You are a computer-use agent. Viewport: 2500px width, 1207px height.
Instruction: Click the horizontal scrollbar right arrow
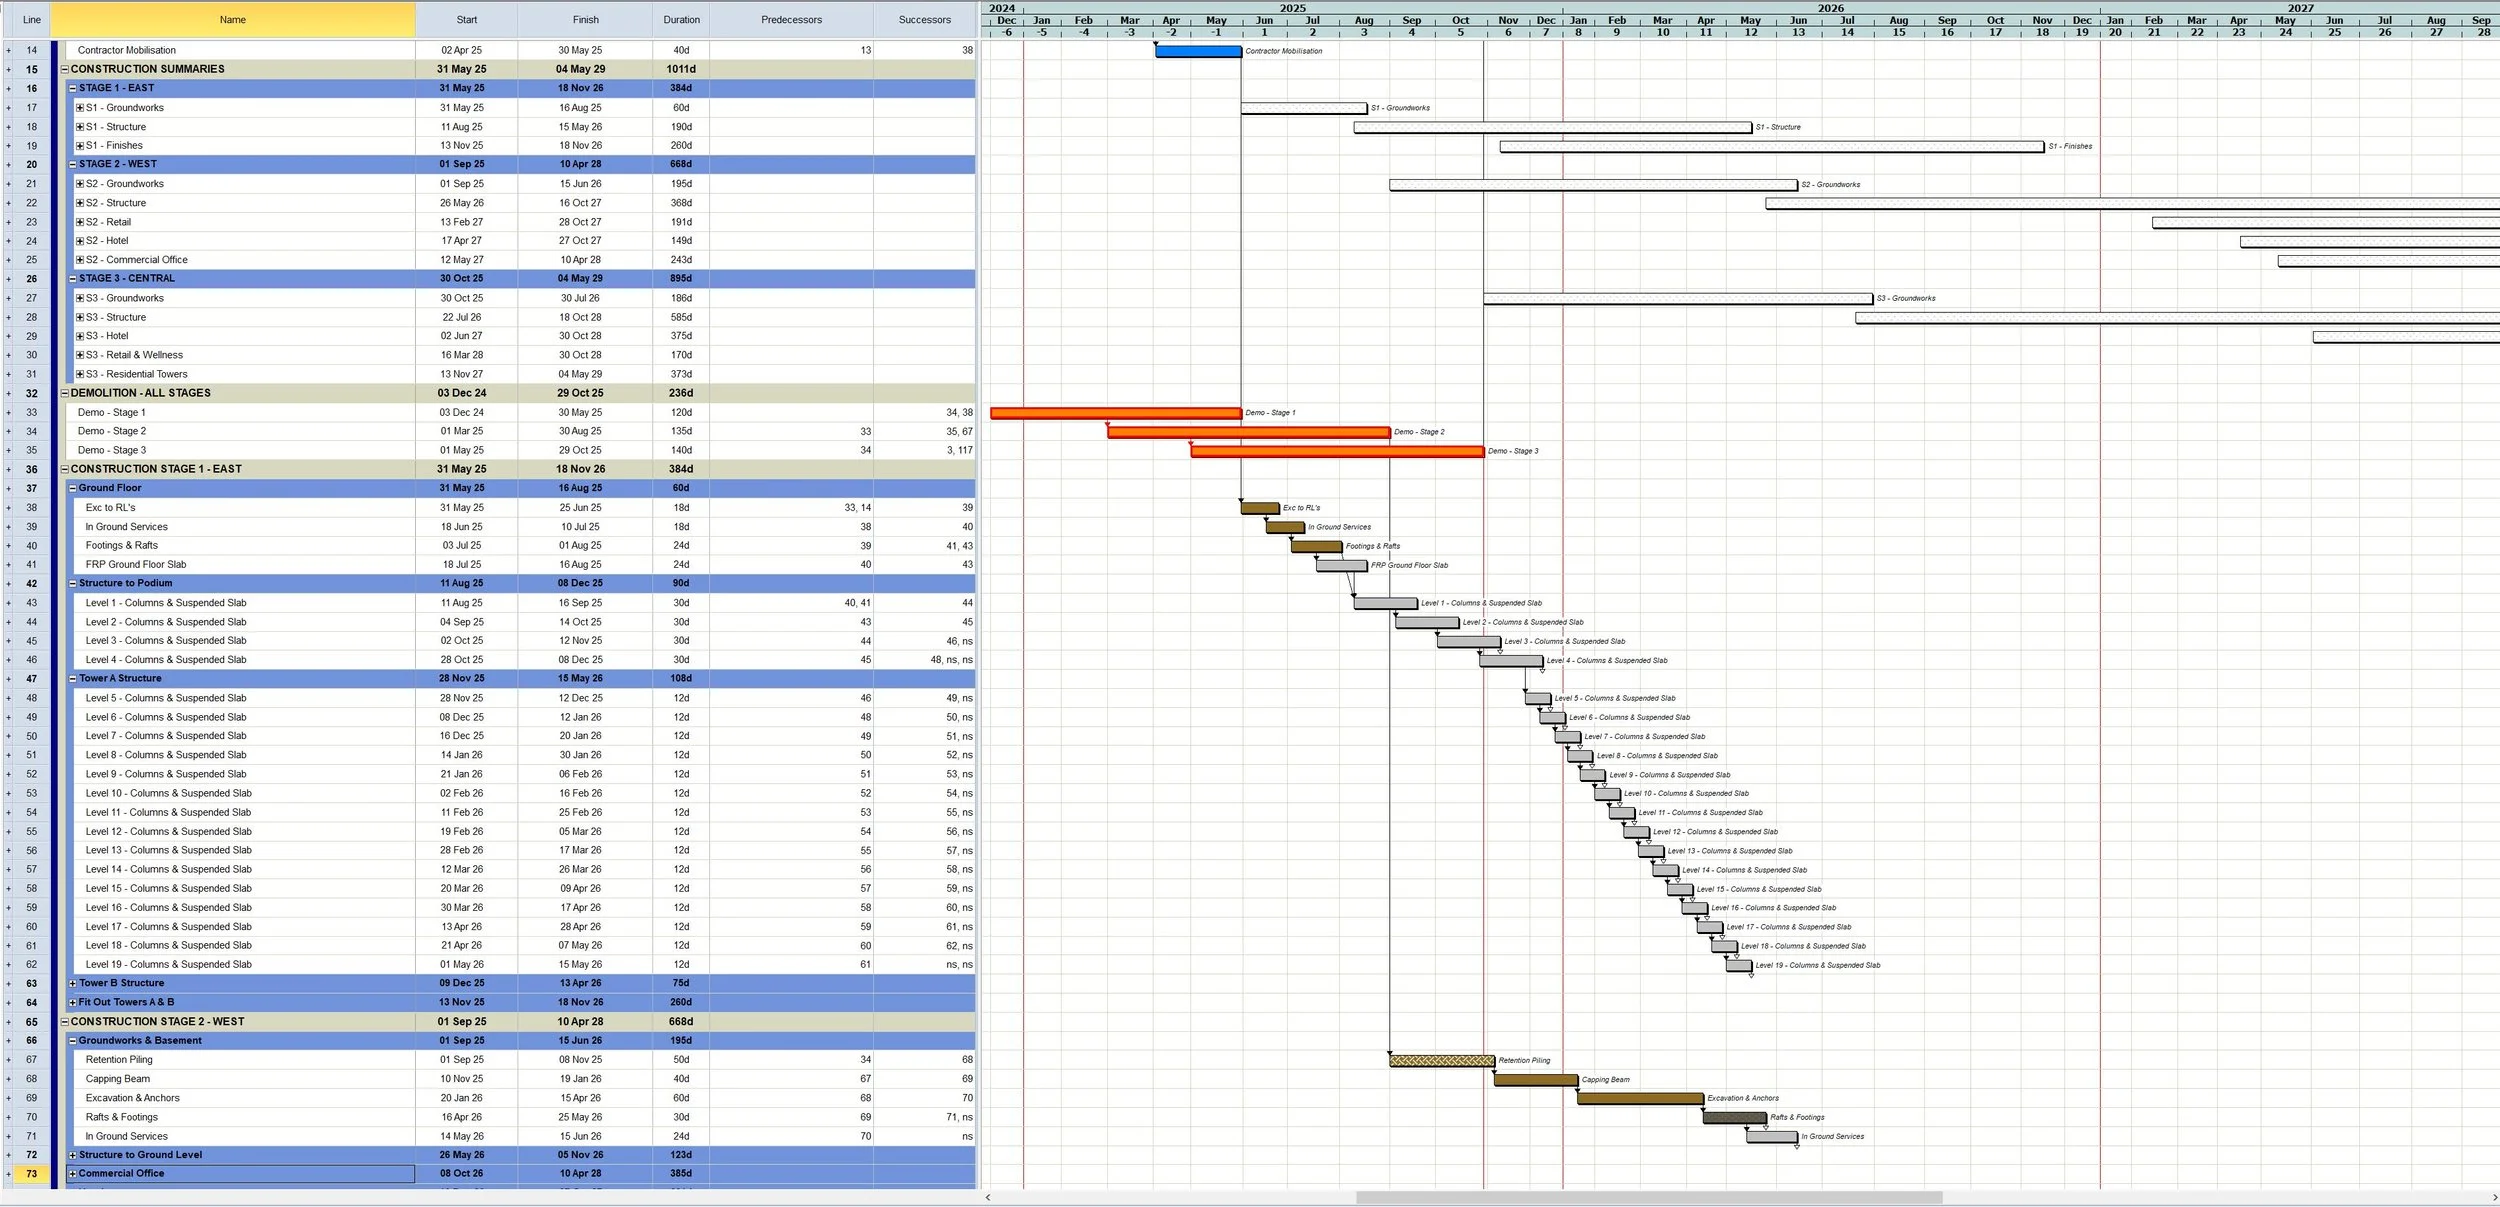pyautogui.click(x=2494, y=1197)
